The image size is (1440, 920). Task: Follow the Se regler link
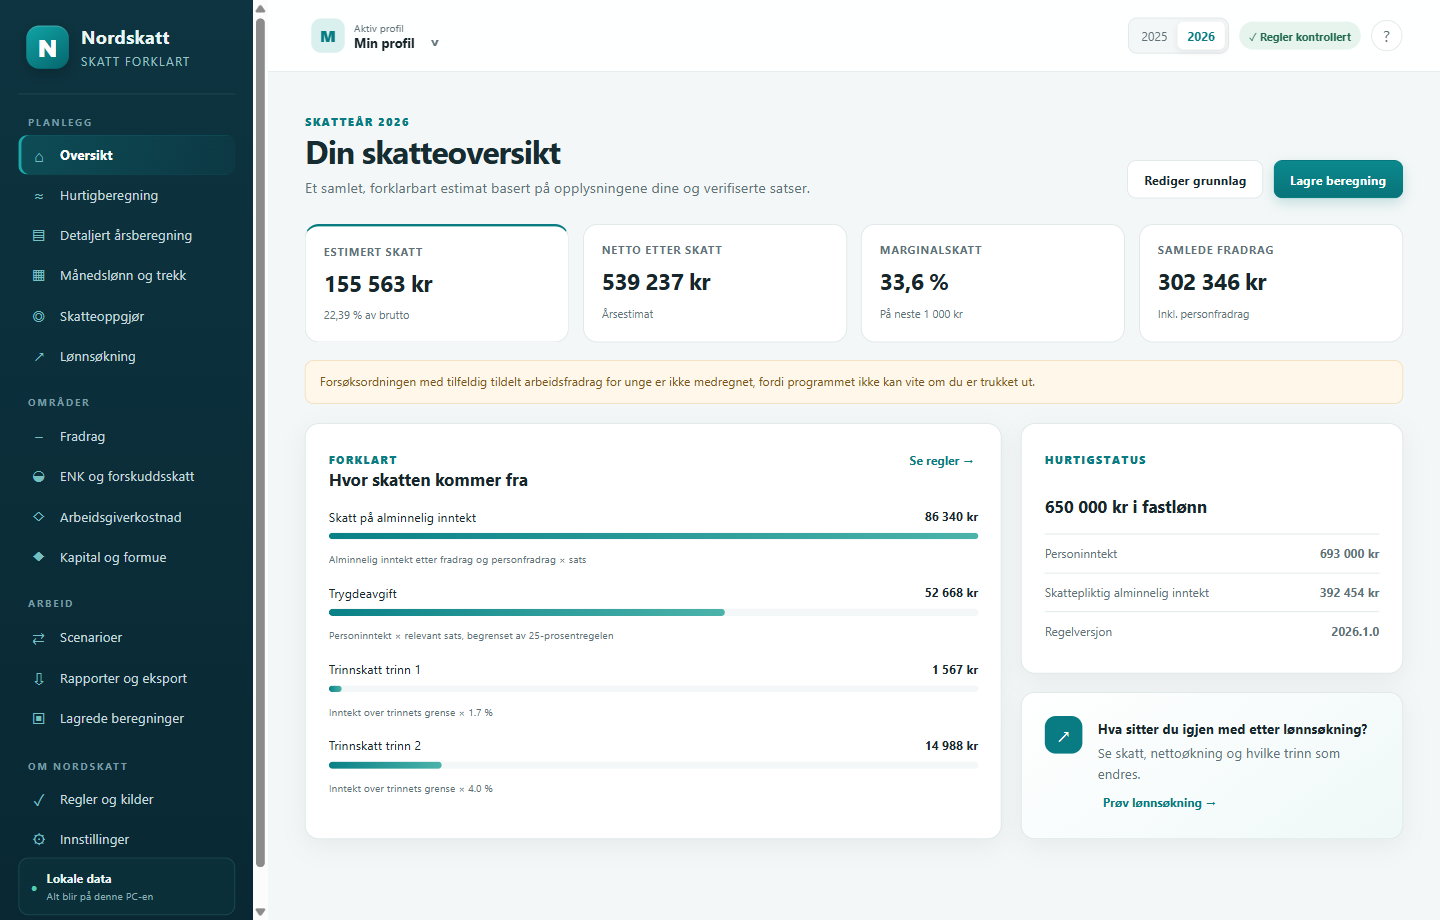(x=941, y=461)
